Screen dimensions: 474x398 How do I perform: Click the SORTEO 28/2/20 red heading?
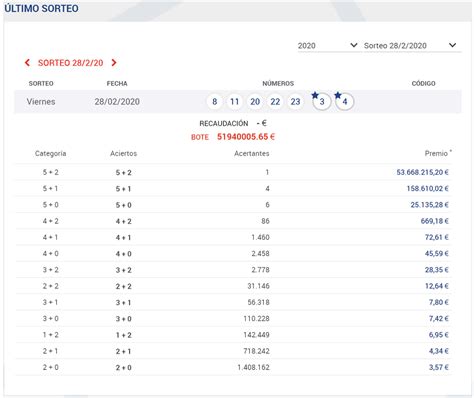[70, 63]
